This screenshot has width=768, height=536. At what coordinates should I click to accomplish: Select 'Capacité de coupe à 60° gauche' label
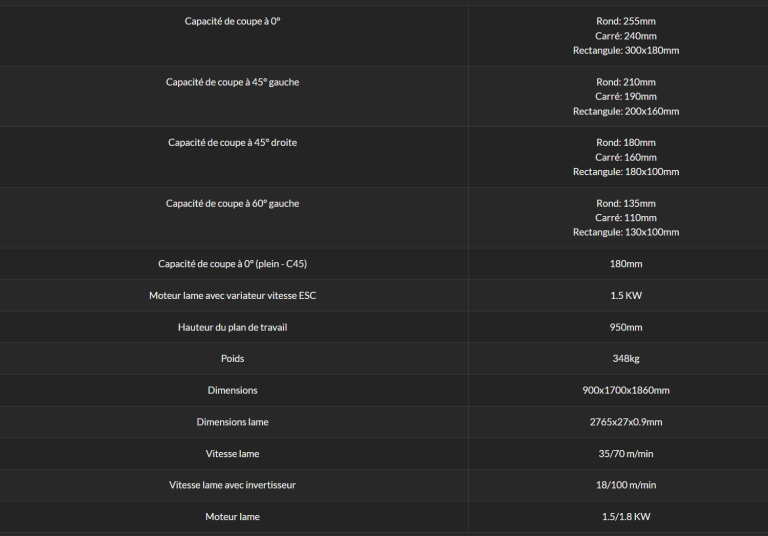click(x=232, y=203)
